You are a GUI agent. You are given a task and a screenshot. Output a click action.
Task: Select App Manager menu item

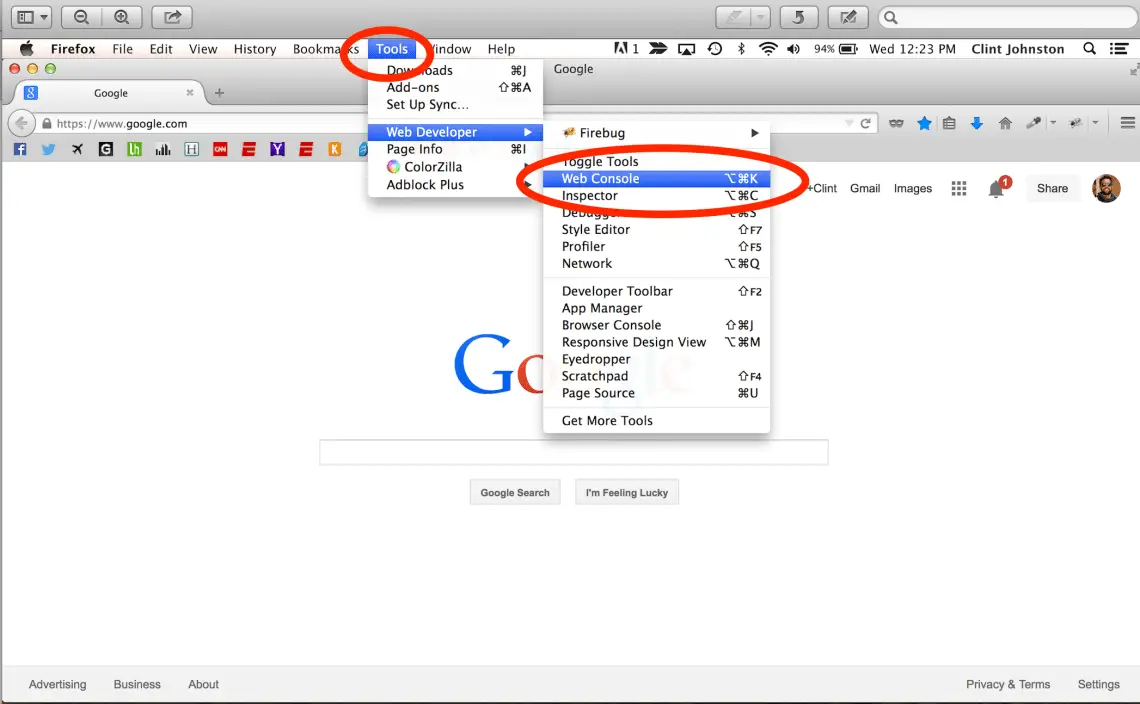[656, 308]
